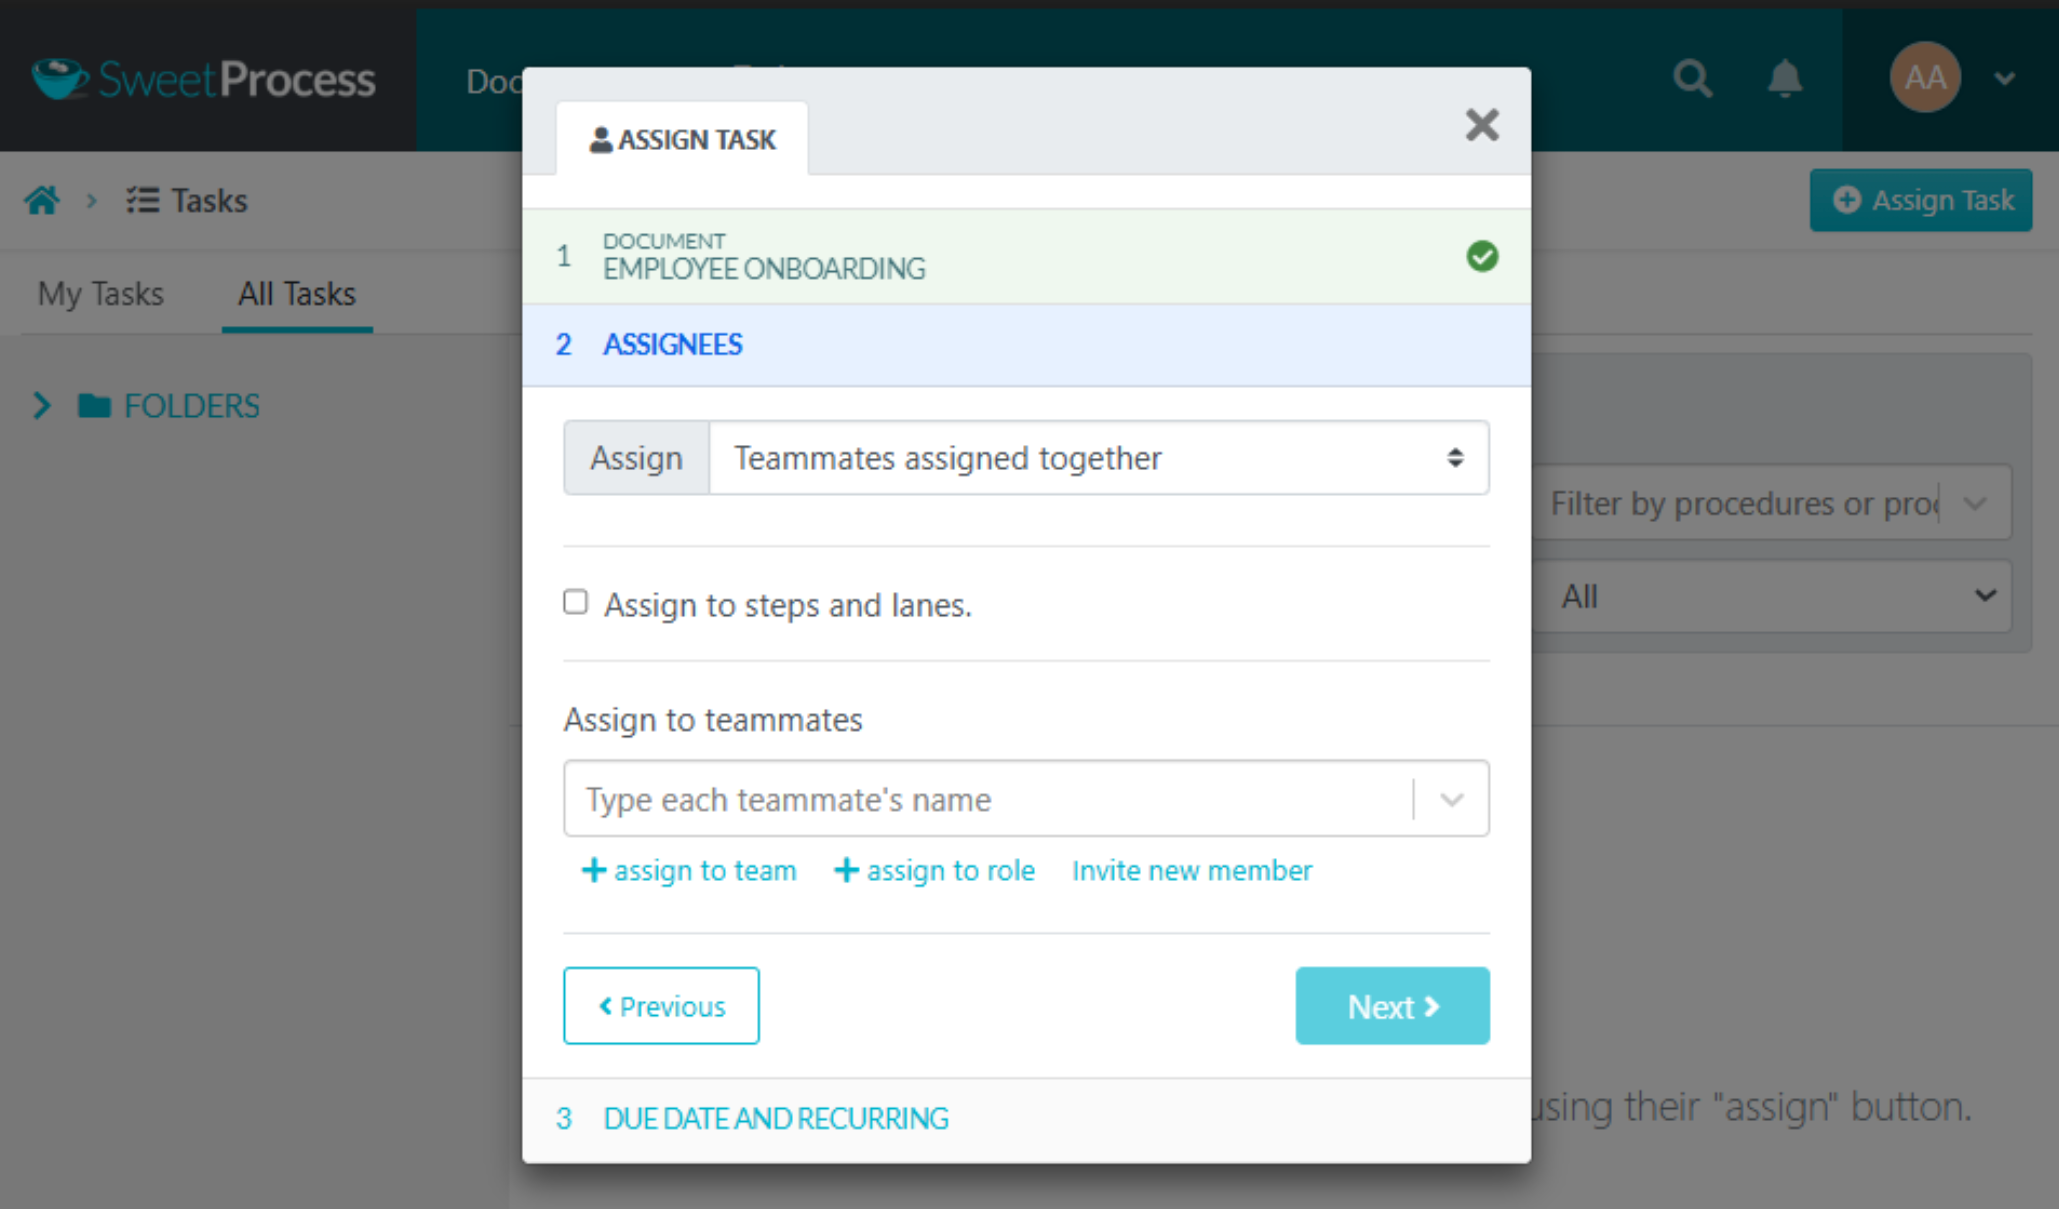Switch to the My Tasks tab
The height and width of the screenshot is (1210, 2062).
101,294
